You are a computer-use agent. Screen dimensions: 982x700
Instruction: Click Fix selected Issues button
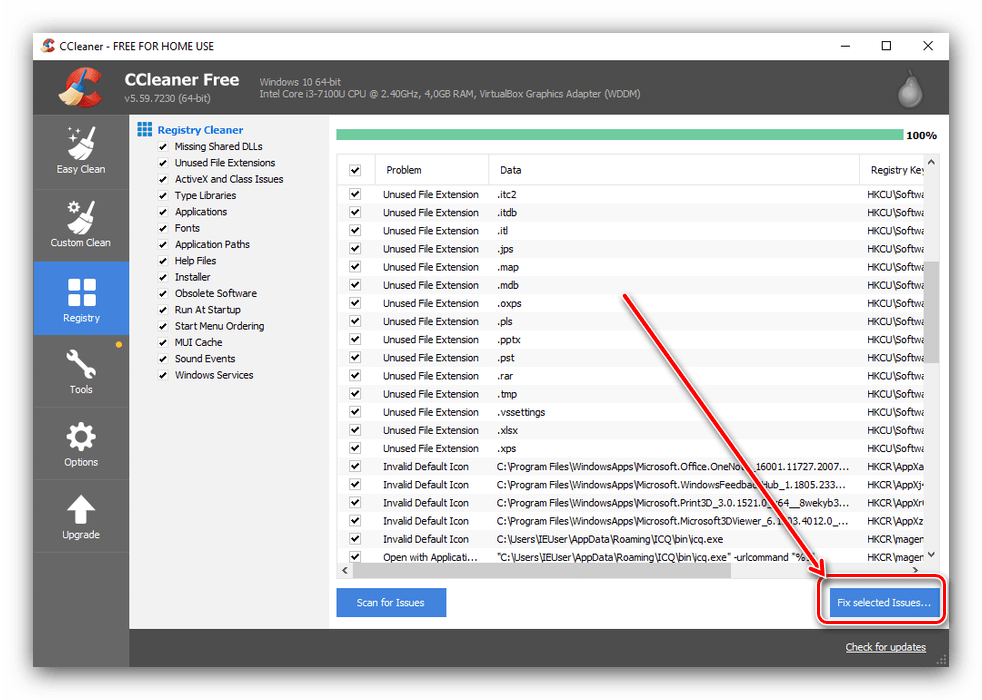pyautogui.click(x=884, y=602)
